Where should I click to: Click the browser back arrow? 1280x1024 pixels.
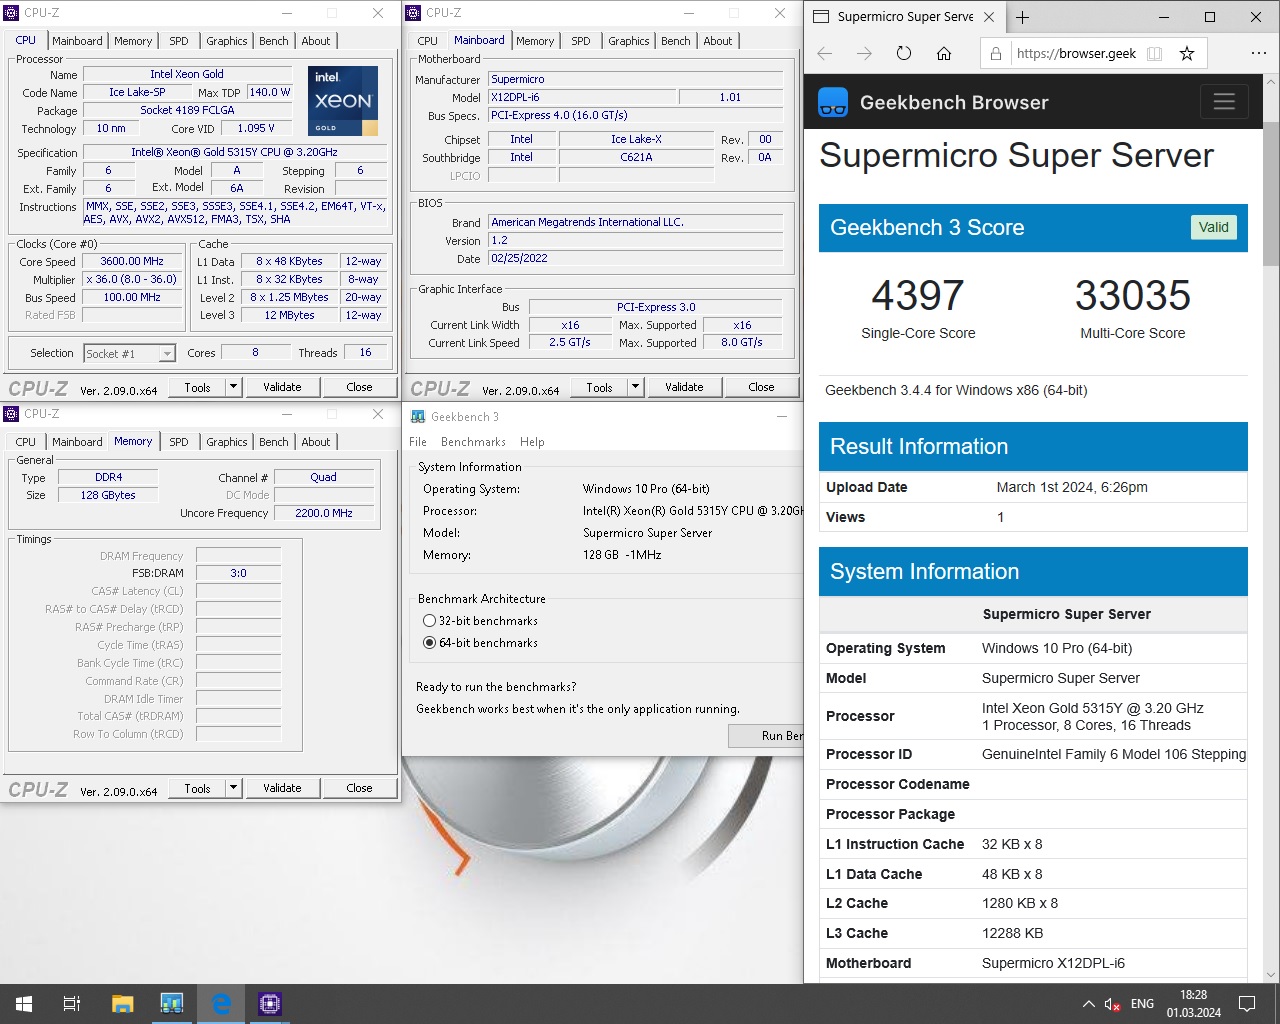point(825,54)
